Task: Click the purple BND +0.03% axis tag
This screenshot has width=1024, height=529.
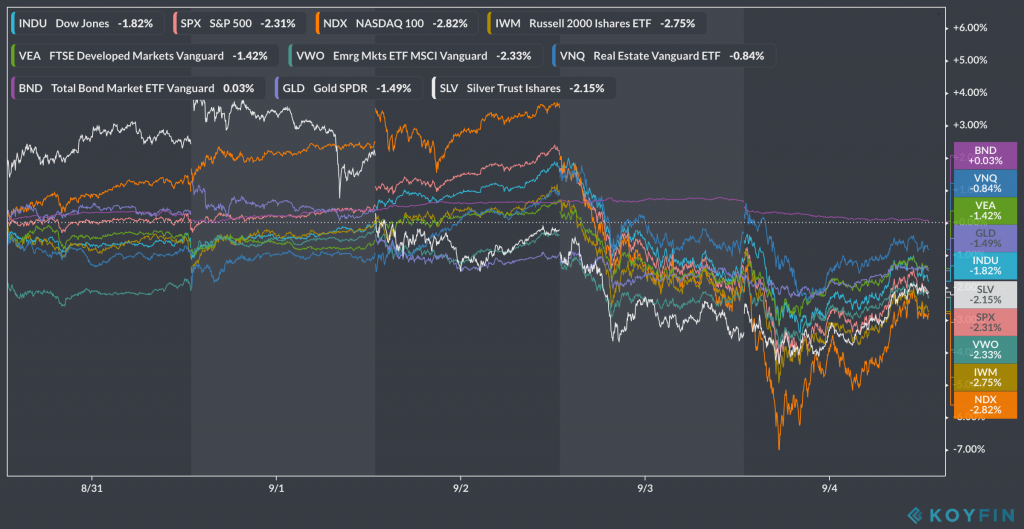Action: click(x=985, y=155)
